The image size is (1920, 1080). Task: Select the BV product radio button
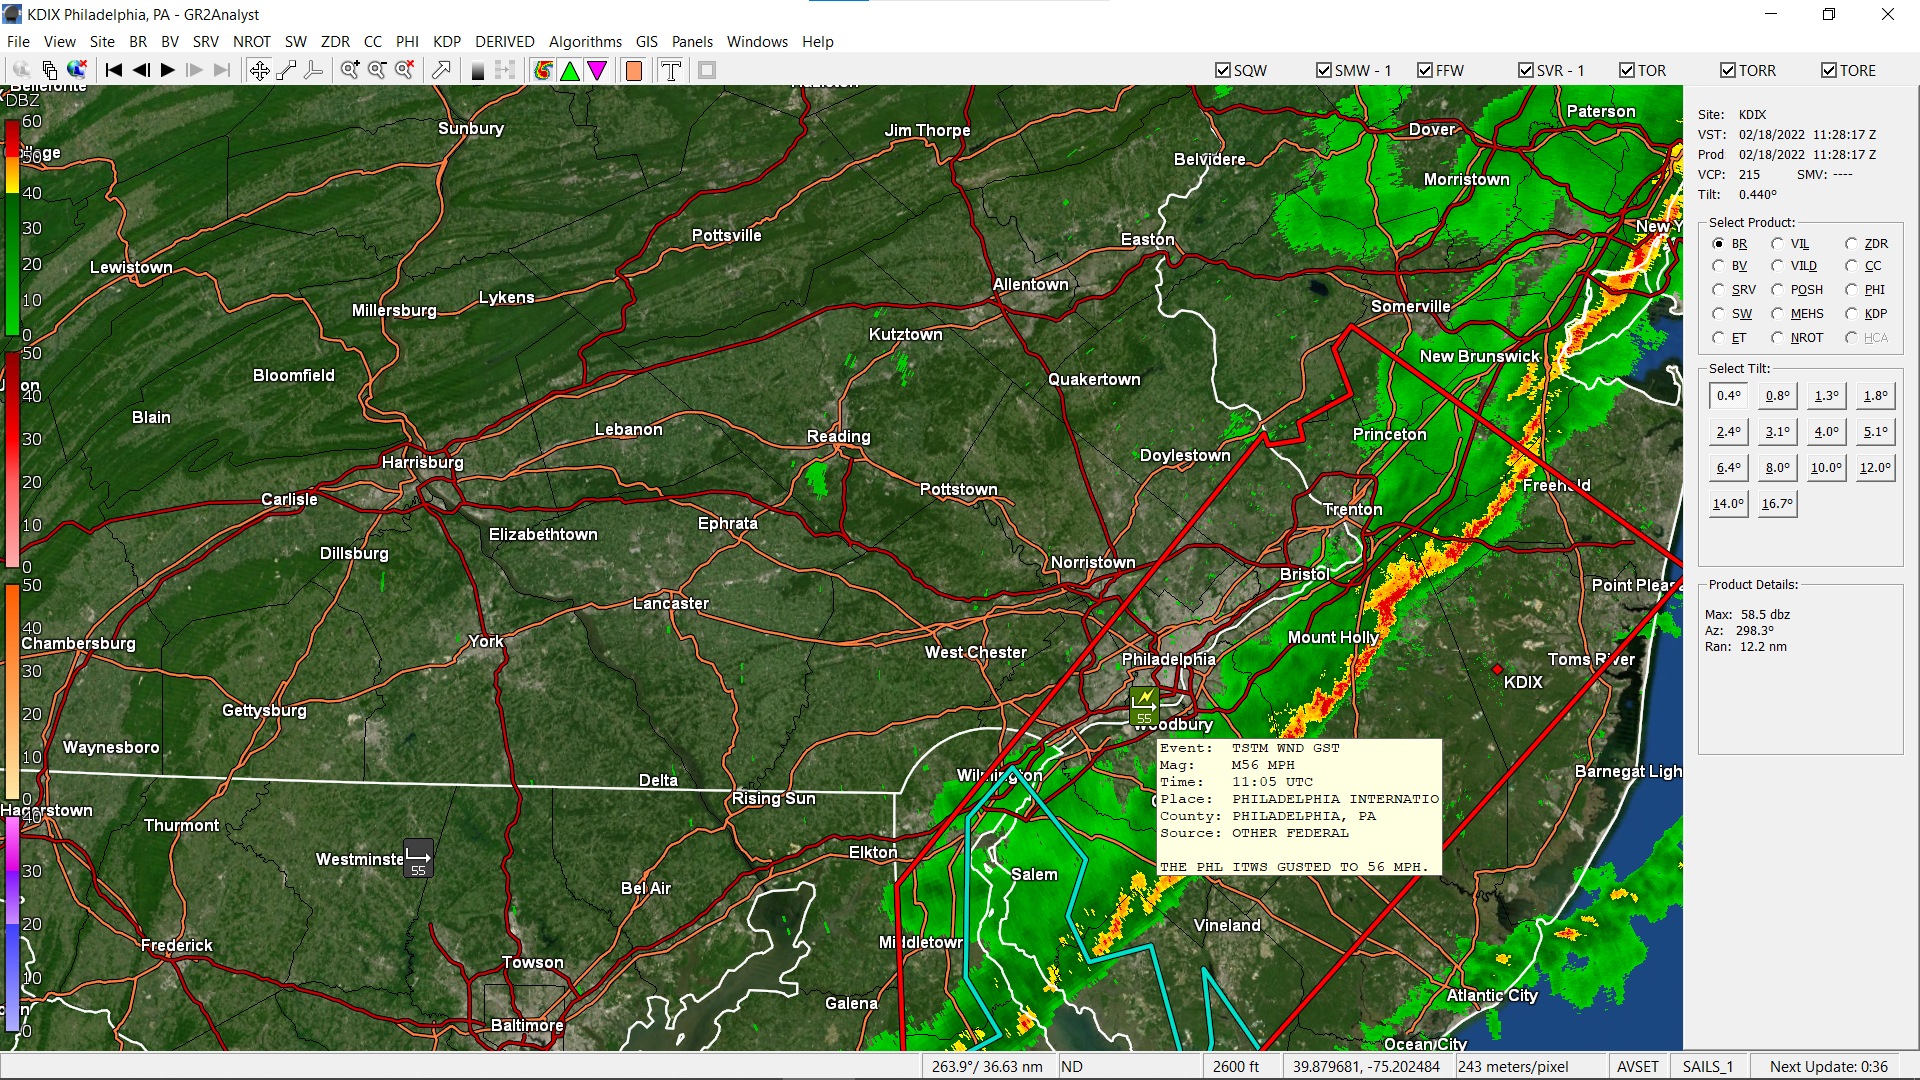point(1718,266)
